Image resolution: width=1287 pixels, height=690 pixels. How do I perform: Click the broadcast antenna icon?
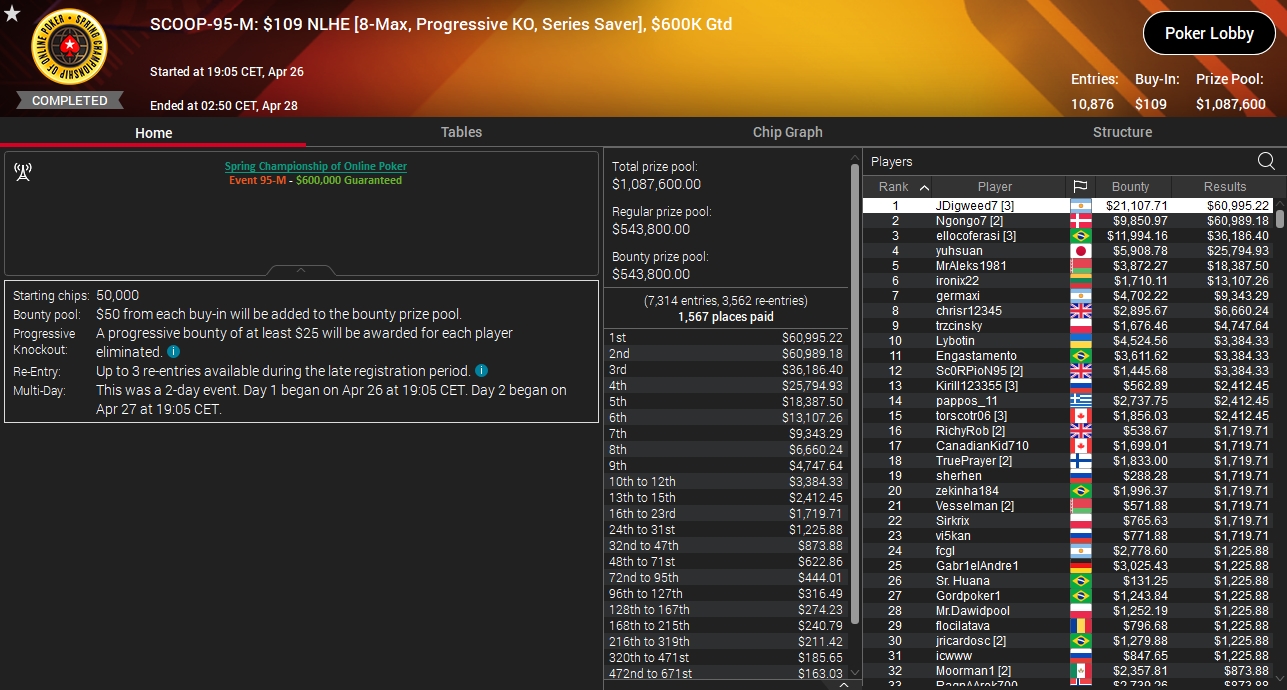click(22, 172)
